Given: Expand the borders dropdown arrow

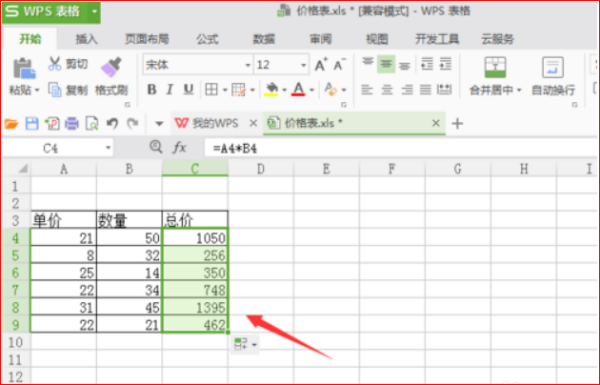Looking at the screenshot, I should click(x=225, y=90).
